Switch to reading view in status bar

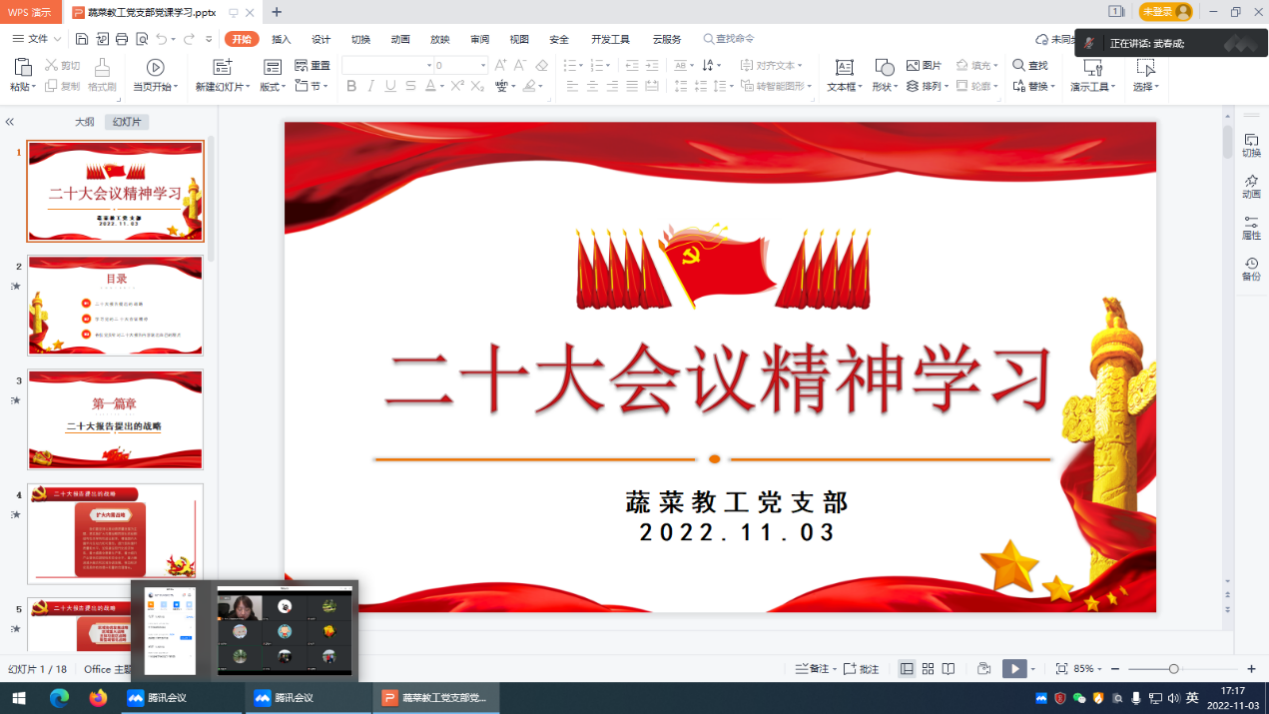pyautogui.click(x=948, y=669)
